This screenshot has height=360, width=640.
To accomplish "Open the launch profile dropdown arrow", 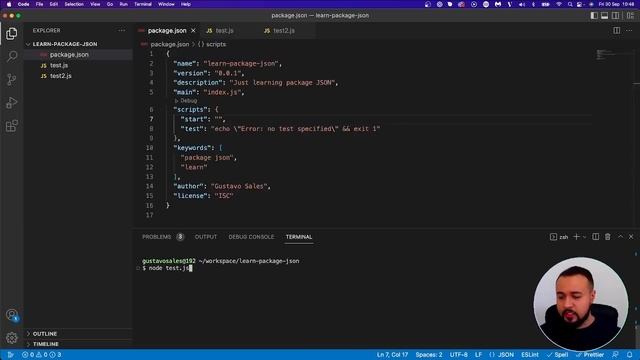I will coord(584,237).
